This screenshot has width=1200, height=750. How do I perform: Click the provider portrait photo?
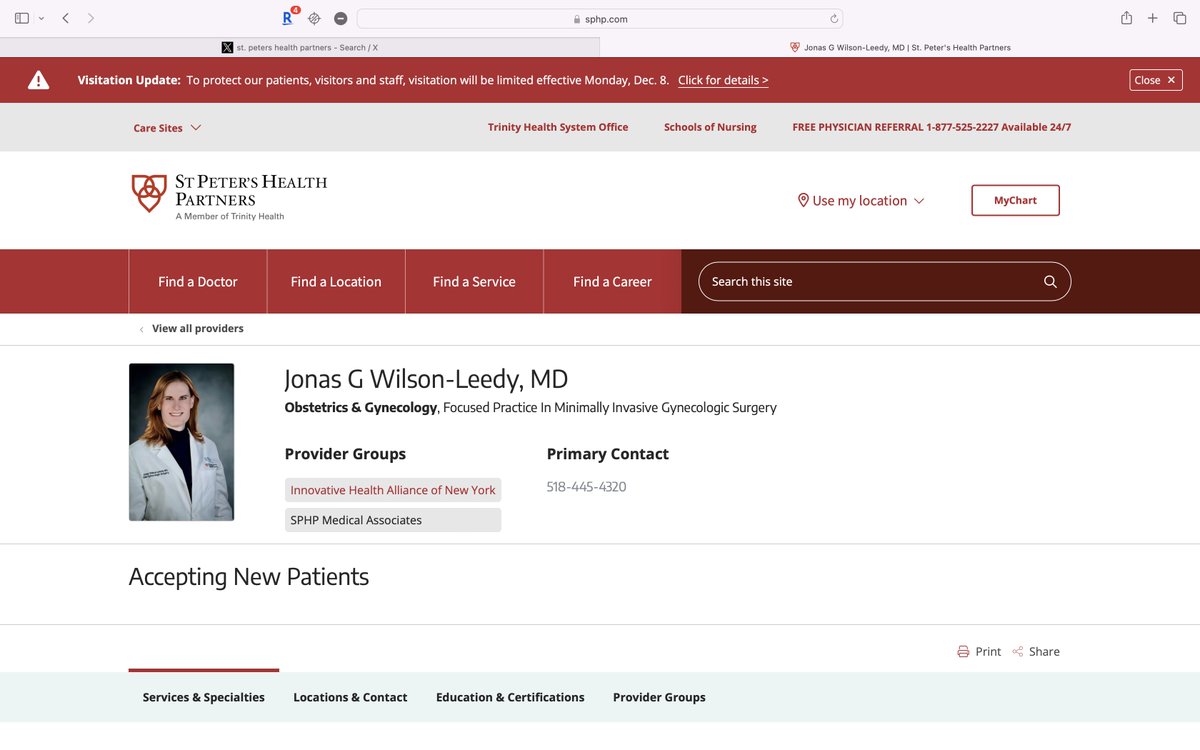[181, 442]
